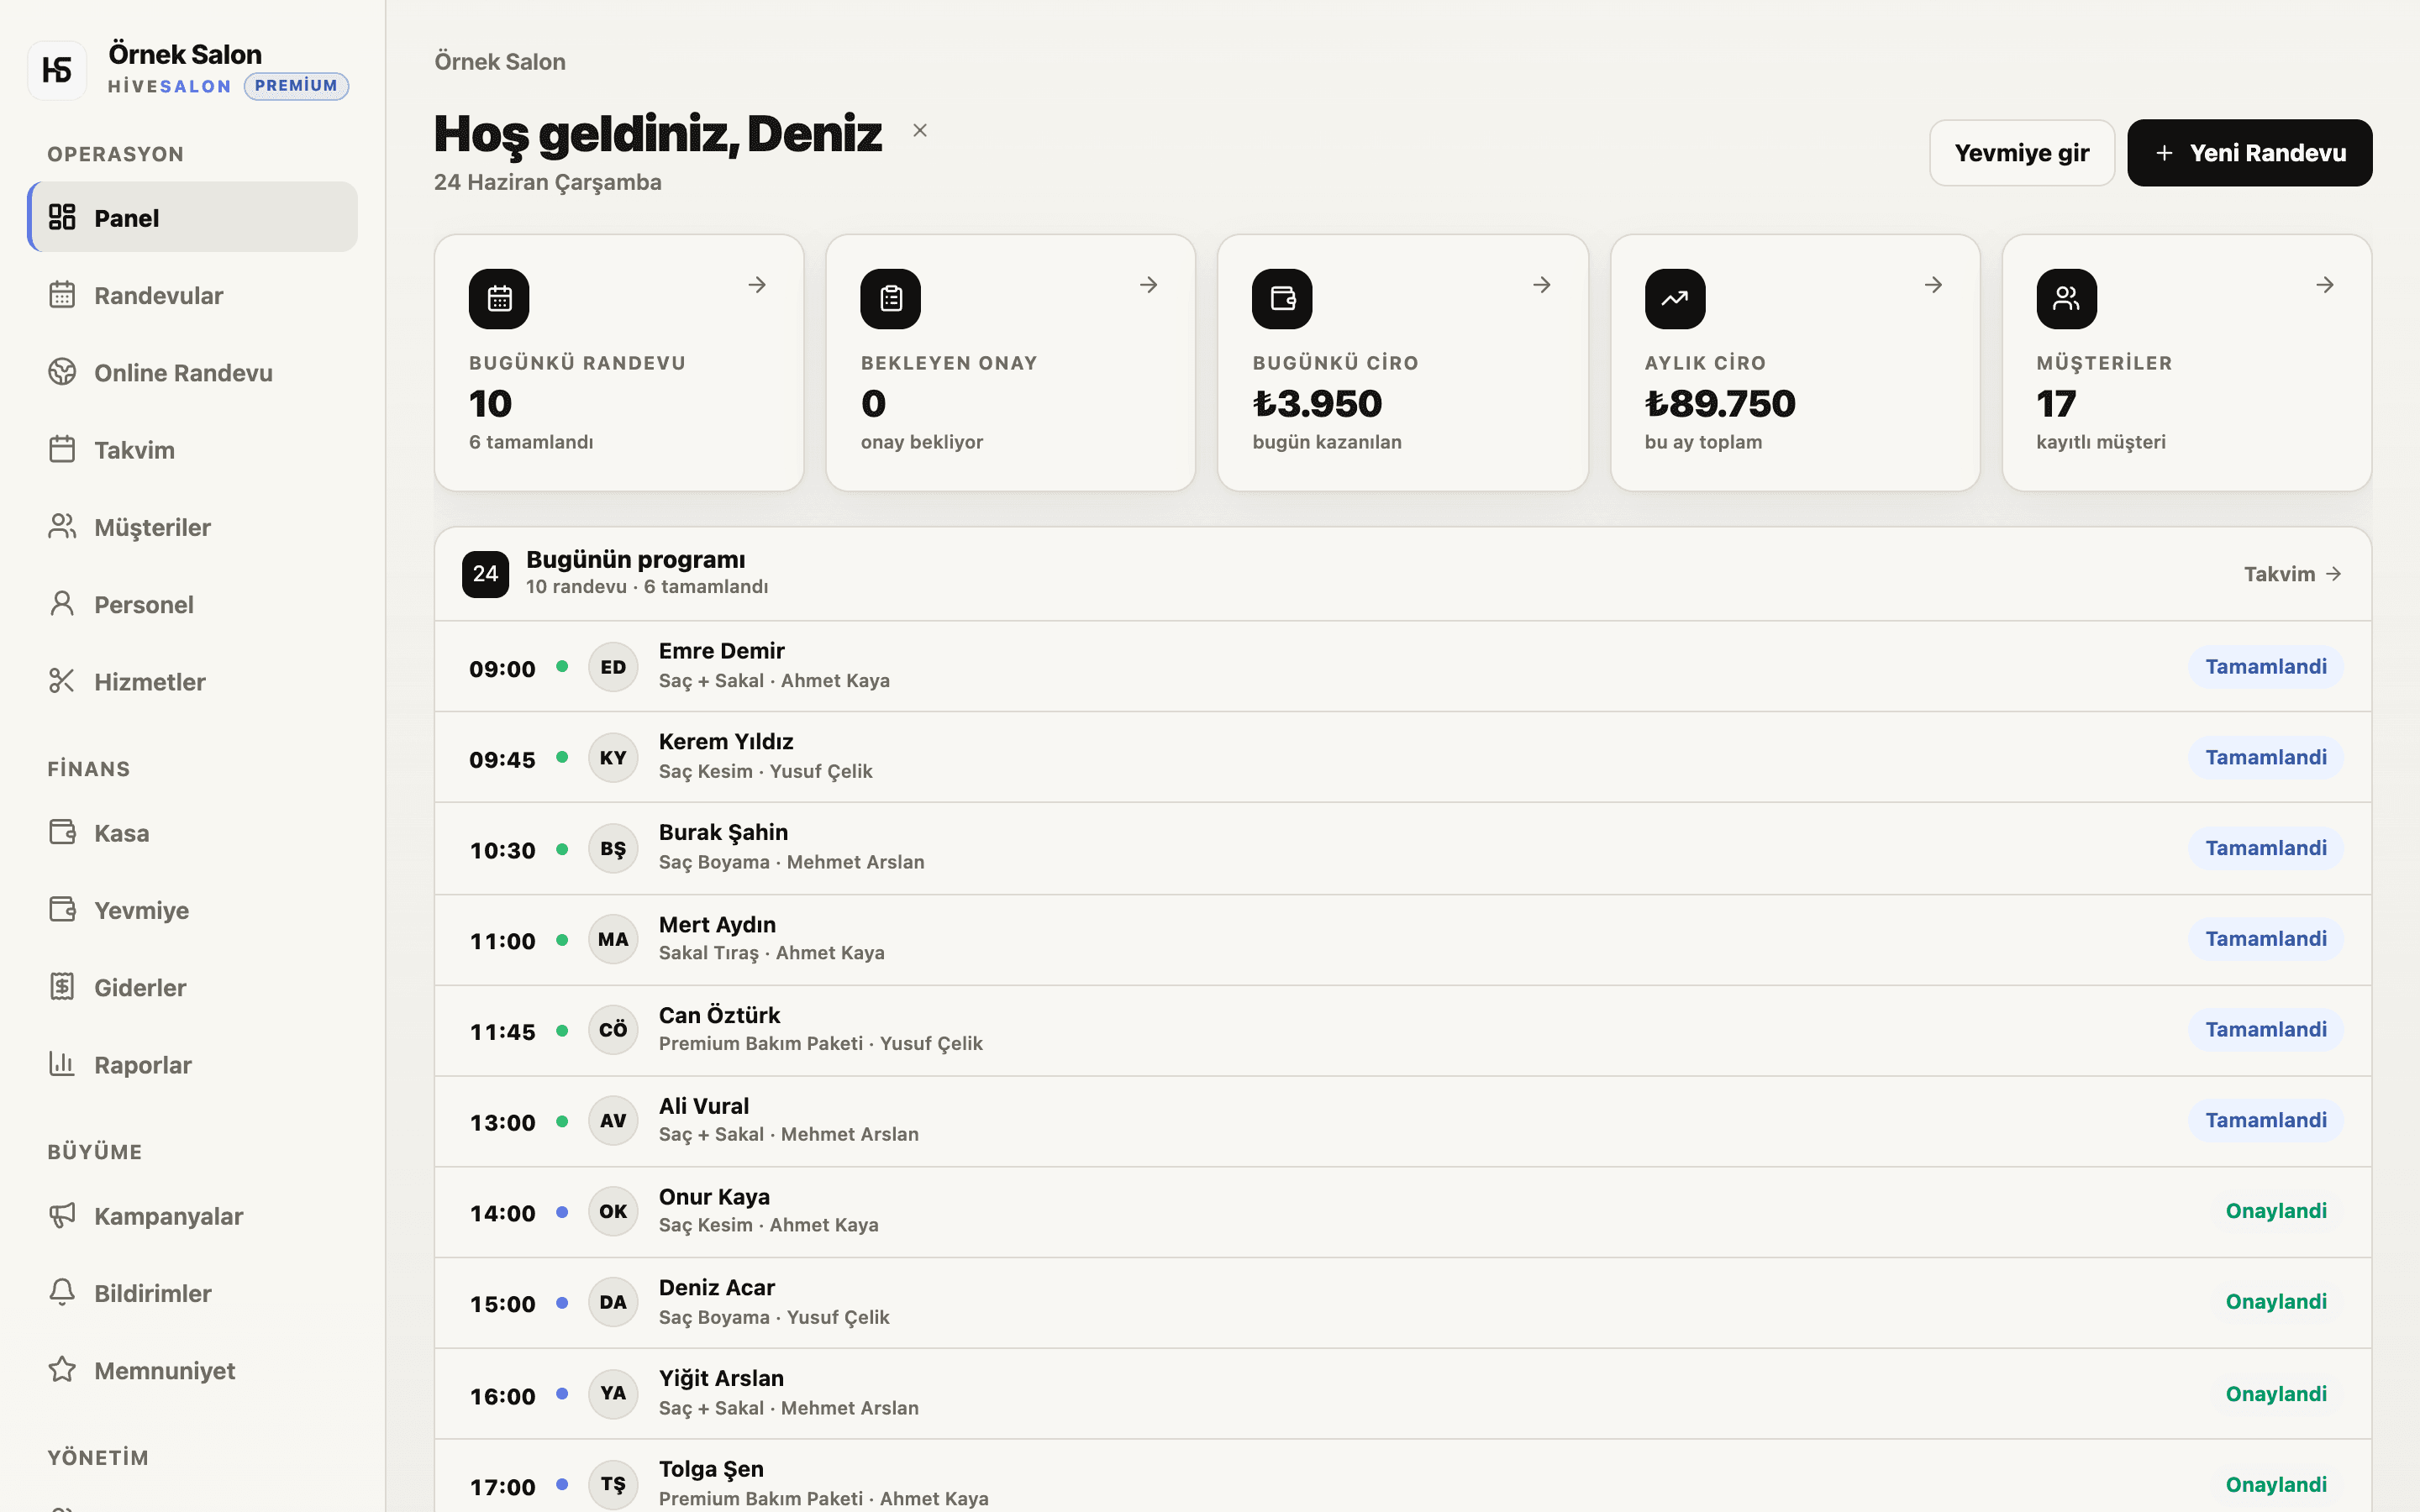Open the Personel page
The image size is (2420, 1512).
tap(192, 604)
